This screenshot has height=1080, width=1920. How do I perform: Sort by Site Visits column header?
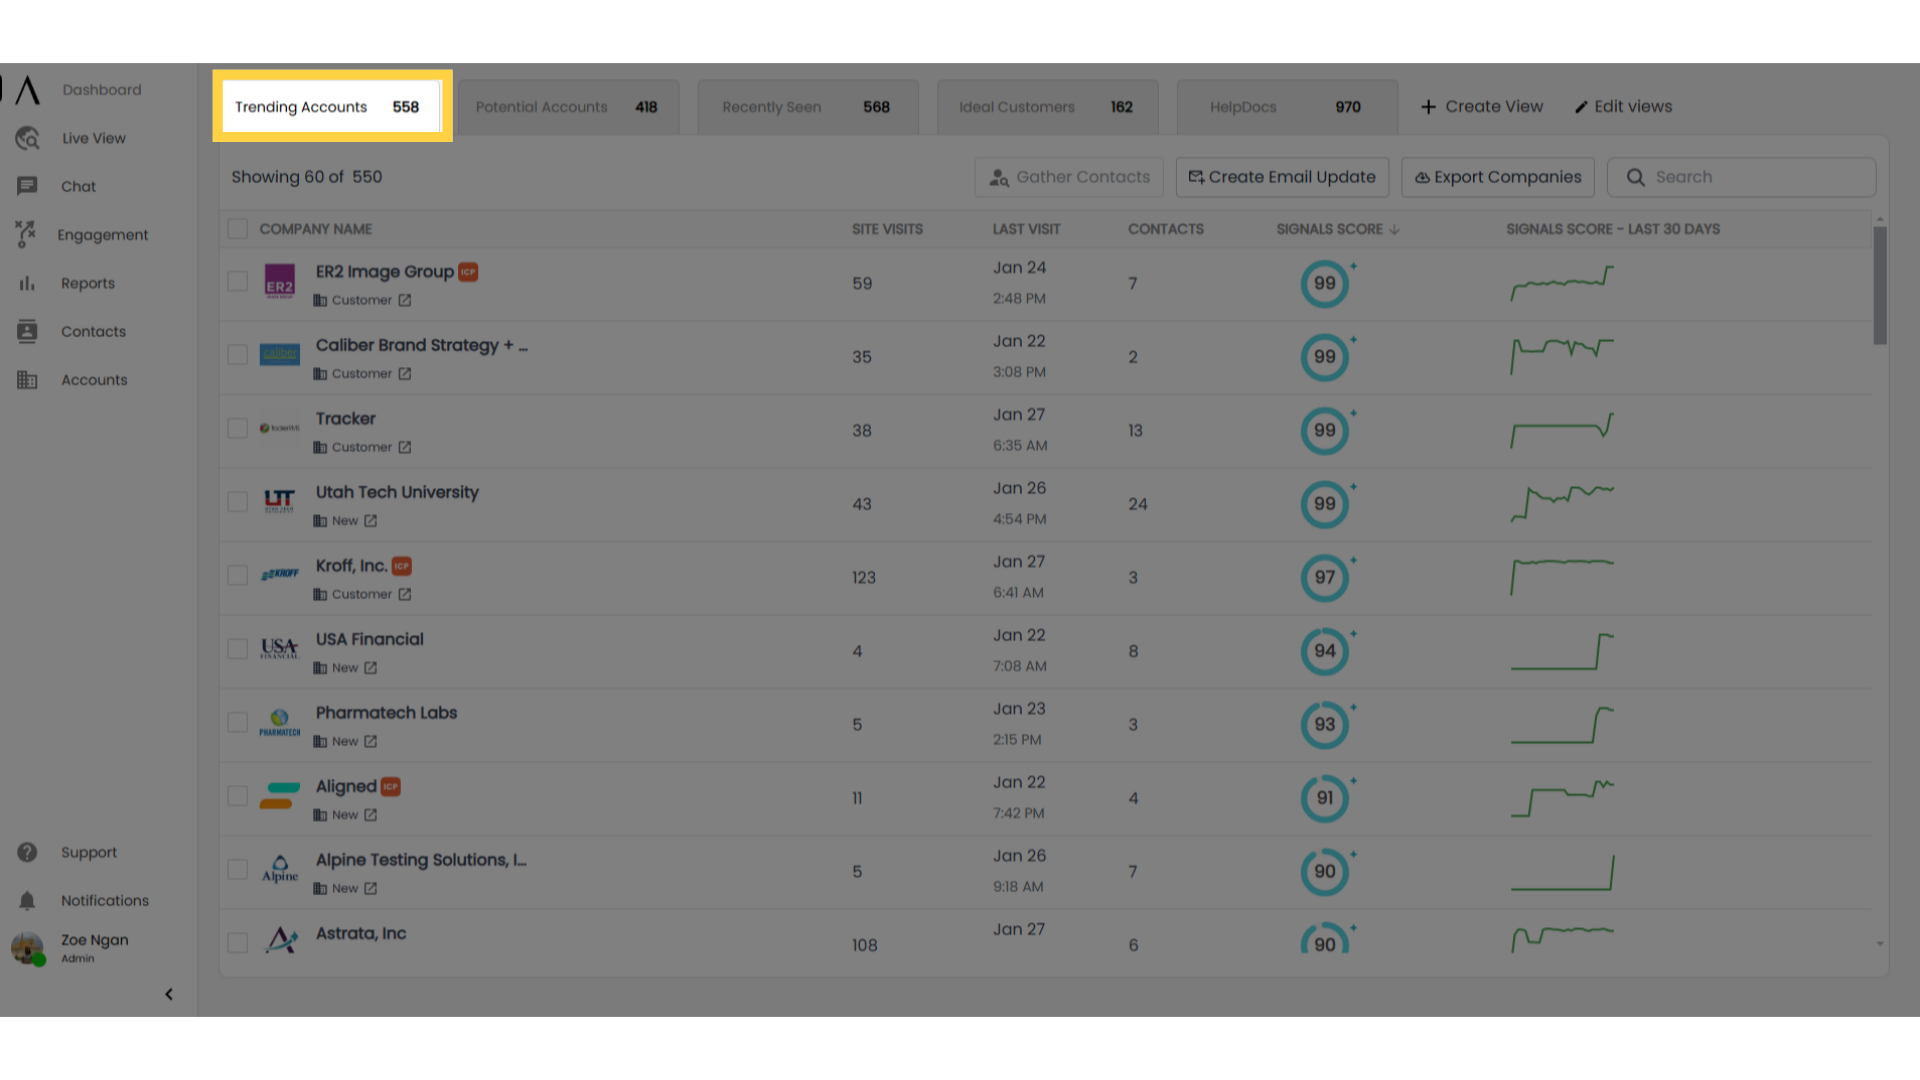[x=887, y=229]
